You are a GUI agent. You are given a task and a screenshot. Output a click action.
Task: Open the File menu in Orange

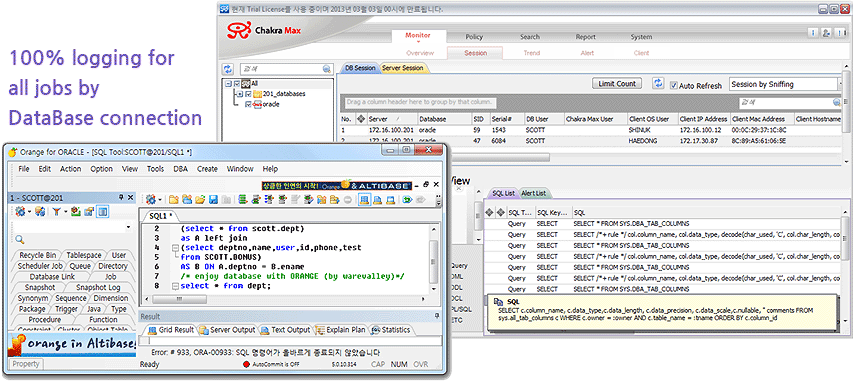point(23,169)
